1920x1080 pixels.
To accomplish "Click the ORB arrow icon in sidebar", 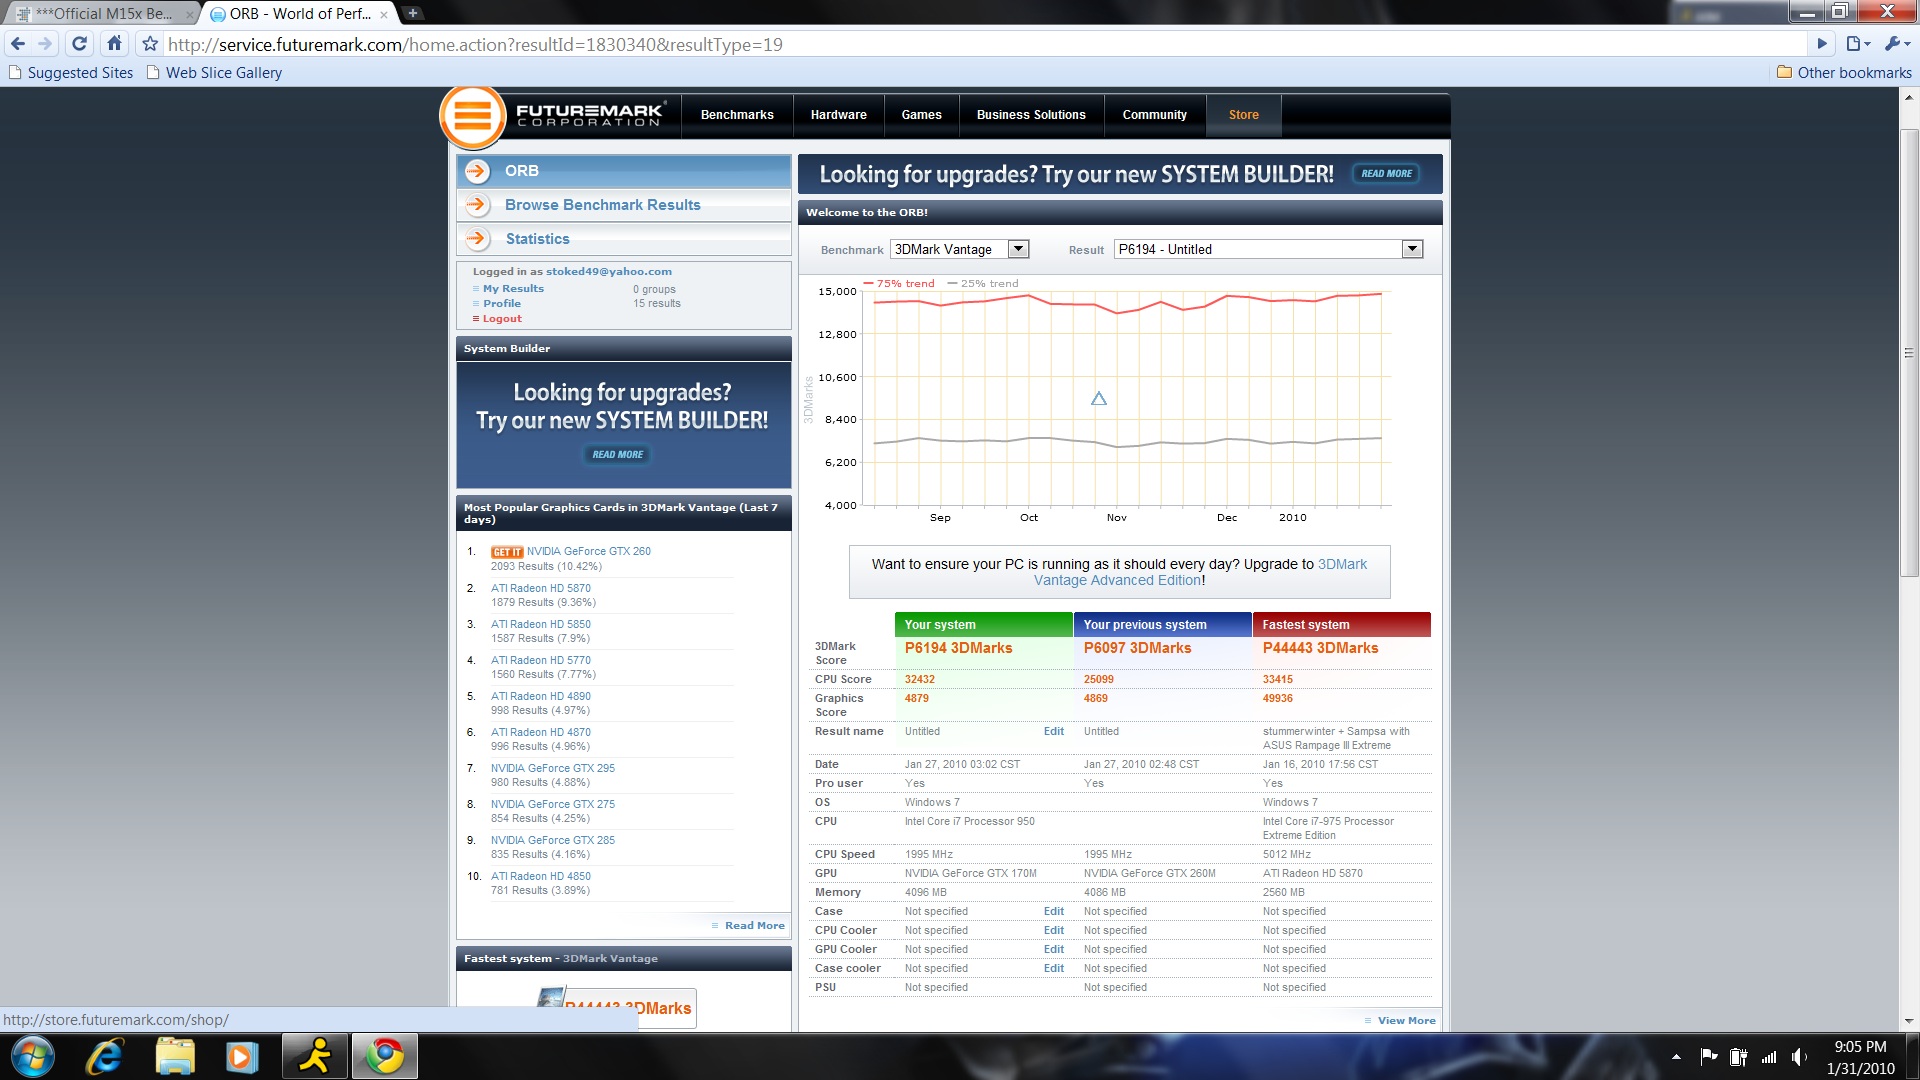I will click(x=477, y=171).
